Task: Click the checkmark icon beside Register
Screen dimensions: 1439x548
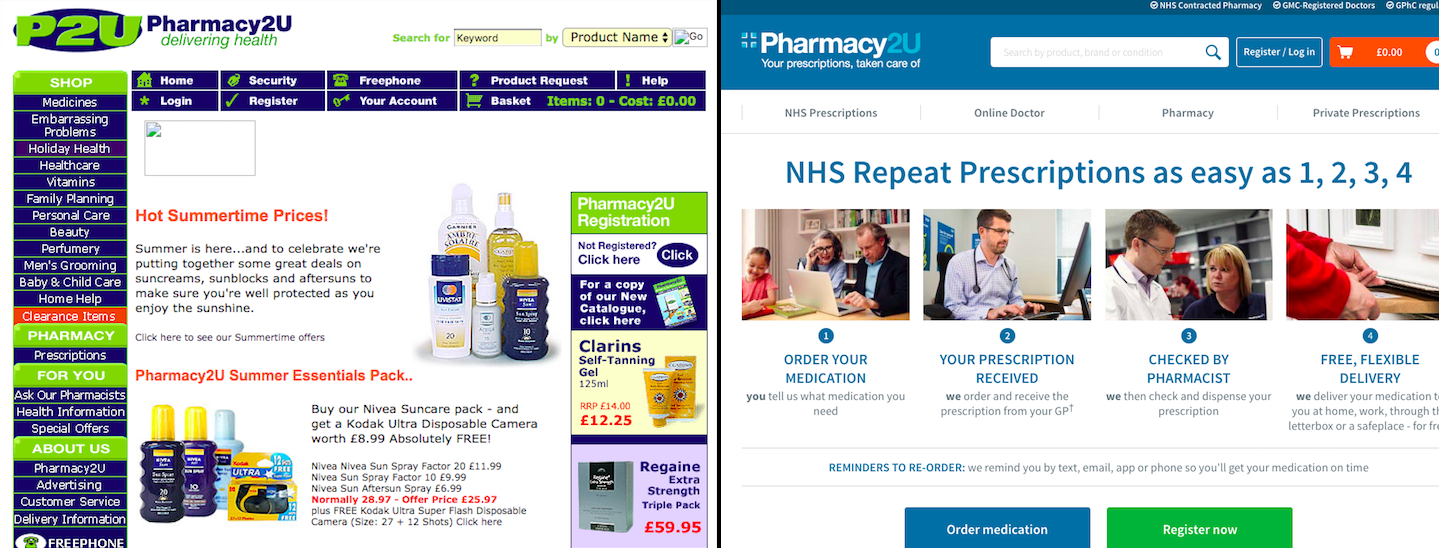Action: coord(231,101)
